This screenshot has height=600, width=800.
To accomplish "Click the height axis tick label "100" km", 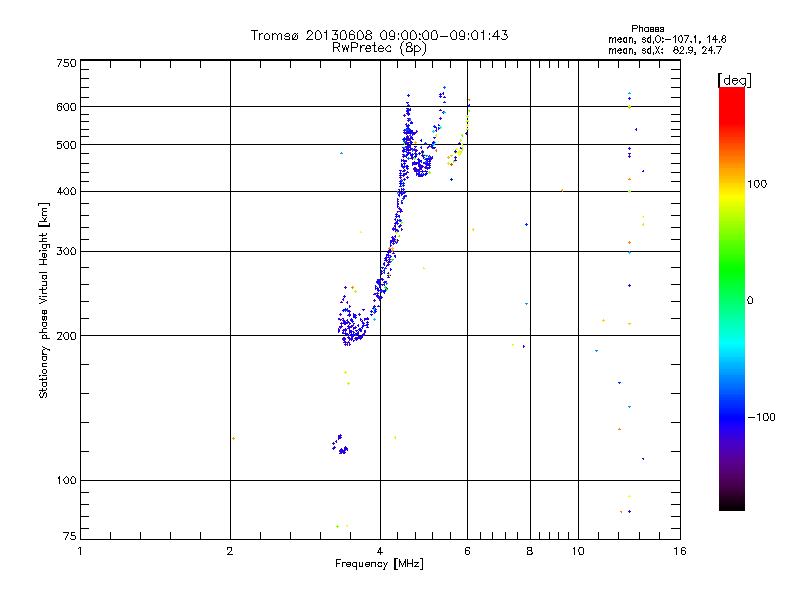I will (x=66, y=480).
